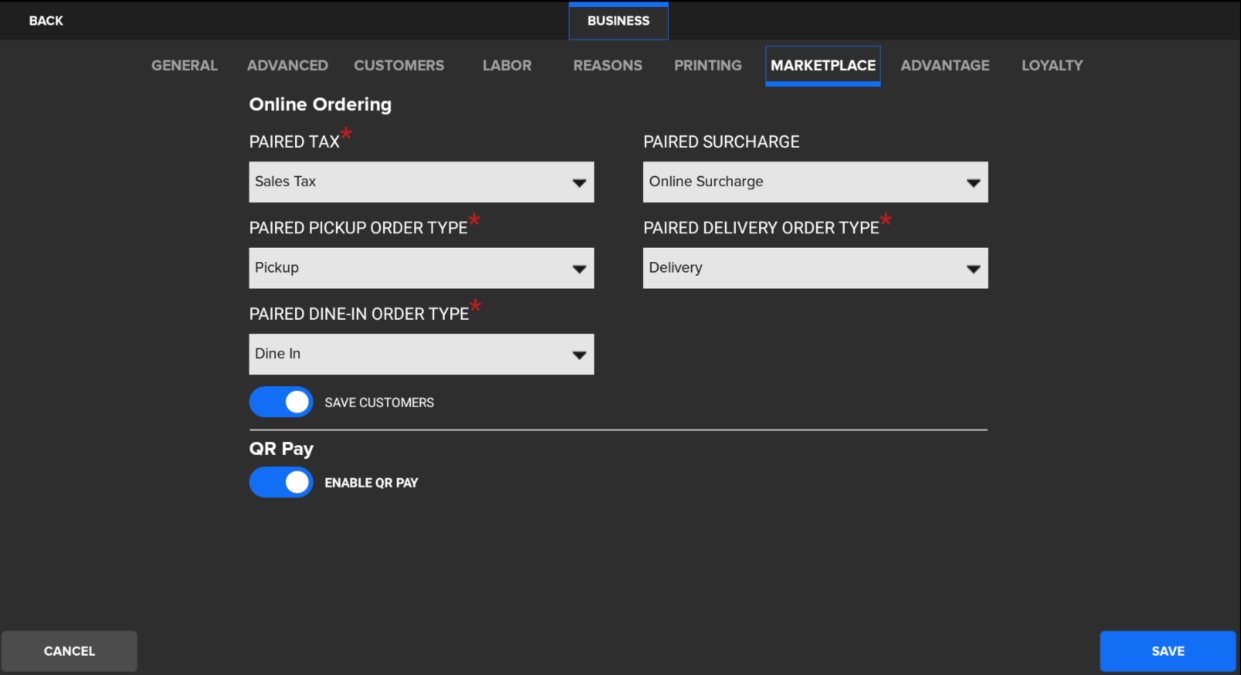Open Paired Pickup Order Type dropdown
Screen dimensions: 1241x675
(x=421, y=268)
